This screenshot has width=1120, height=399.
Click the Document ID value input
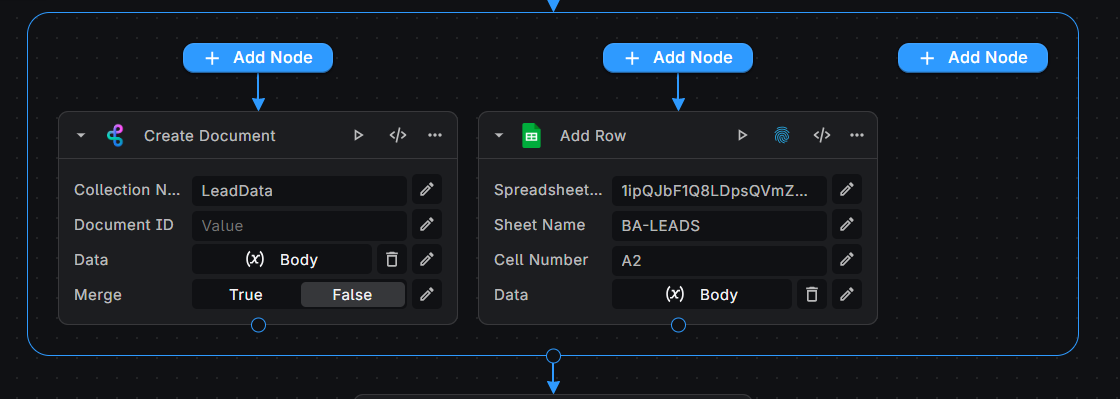pyautogui.click(x=299, y=226)
